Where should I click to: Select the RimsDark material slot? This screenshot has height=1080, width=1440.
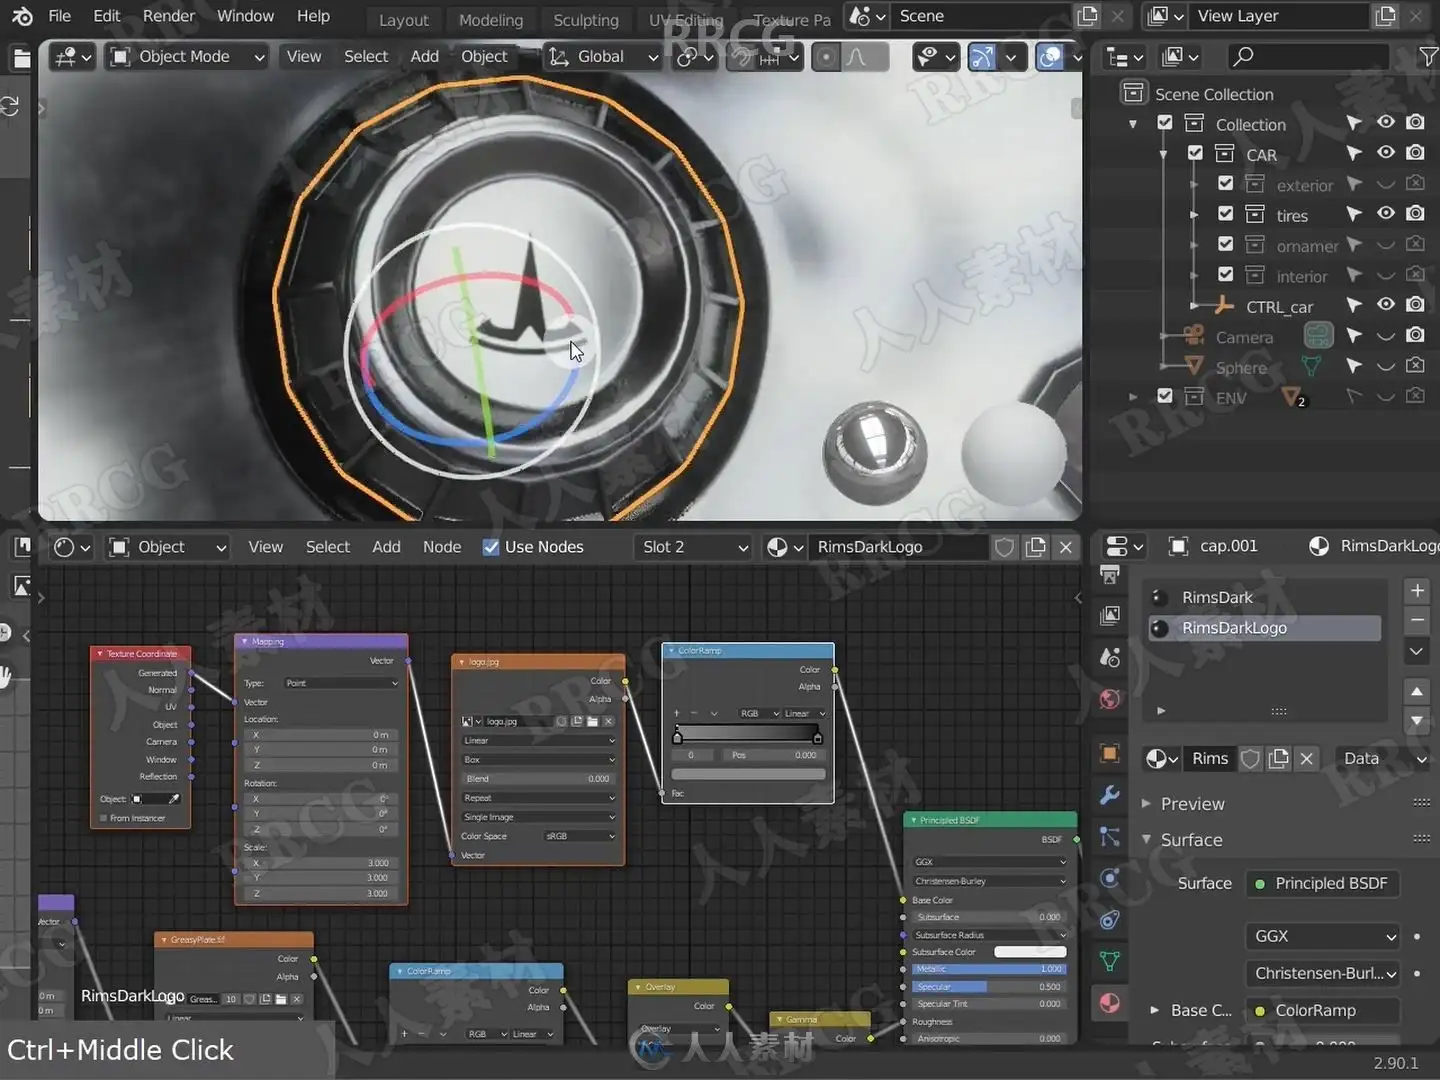[x=1264, y=598]
